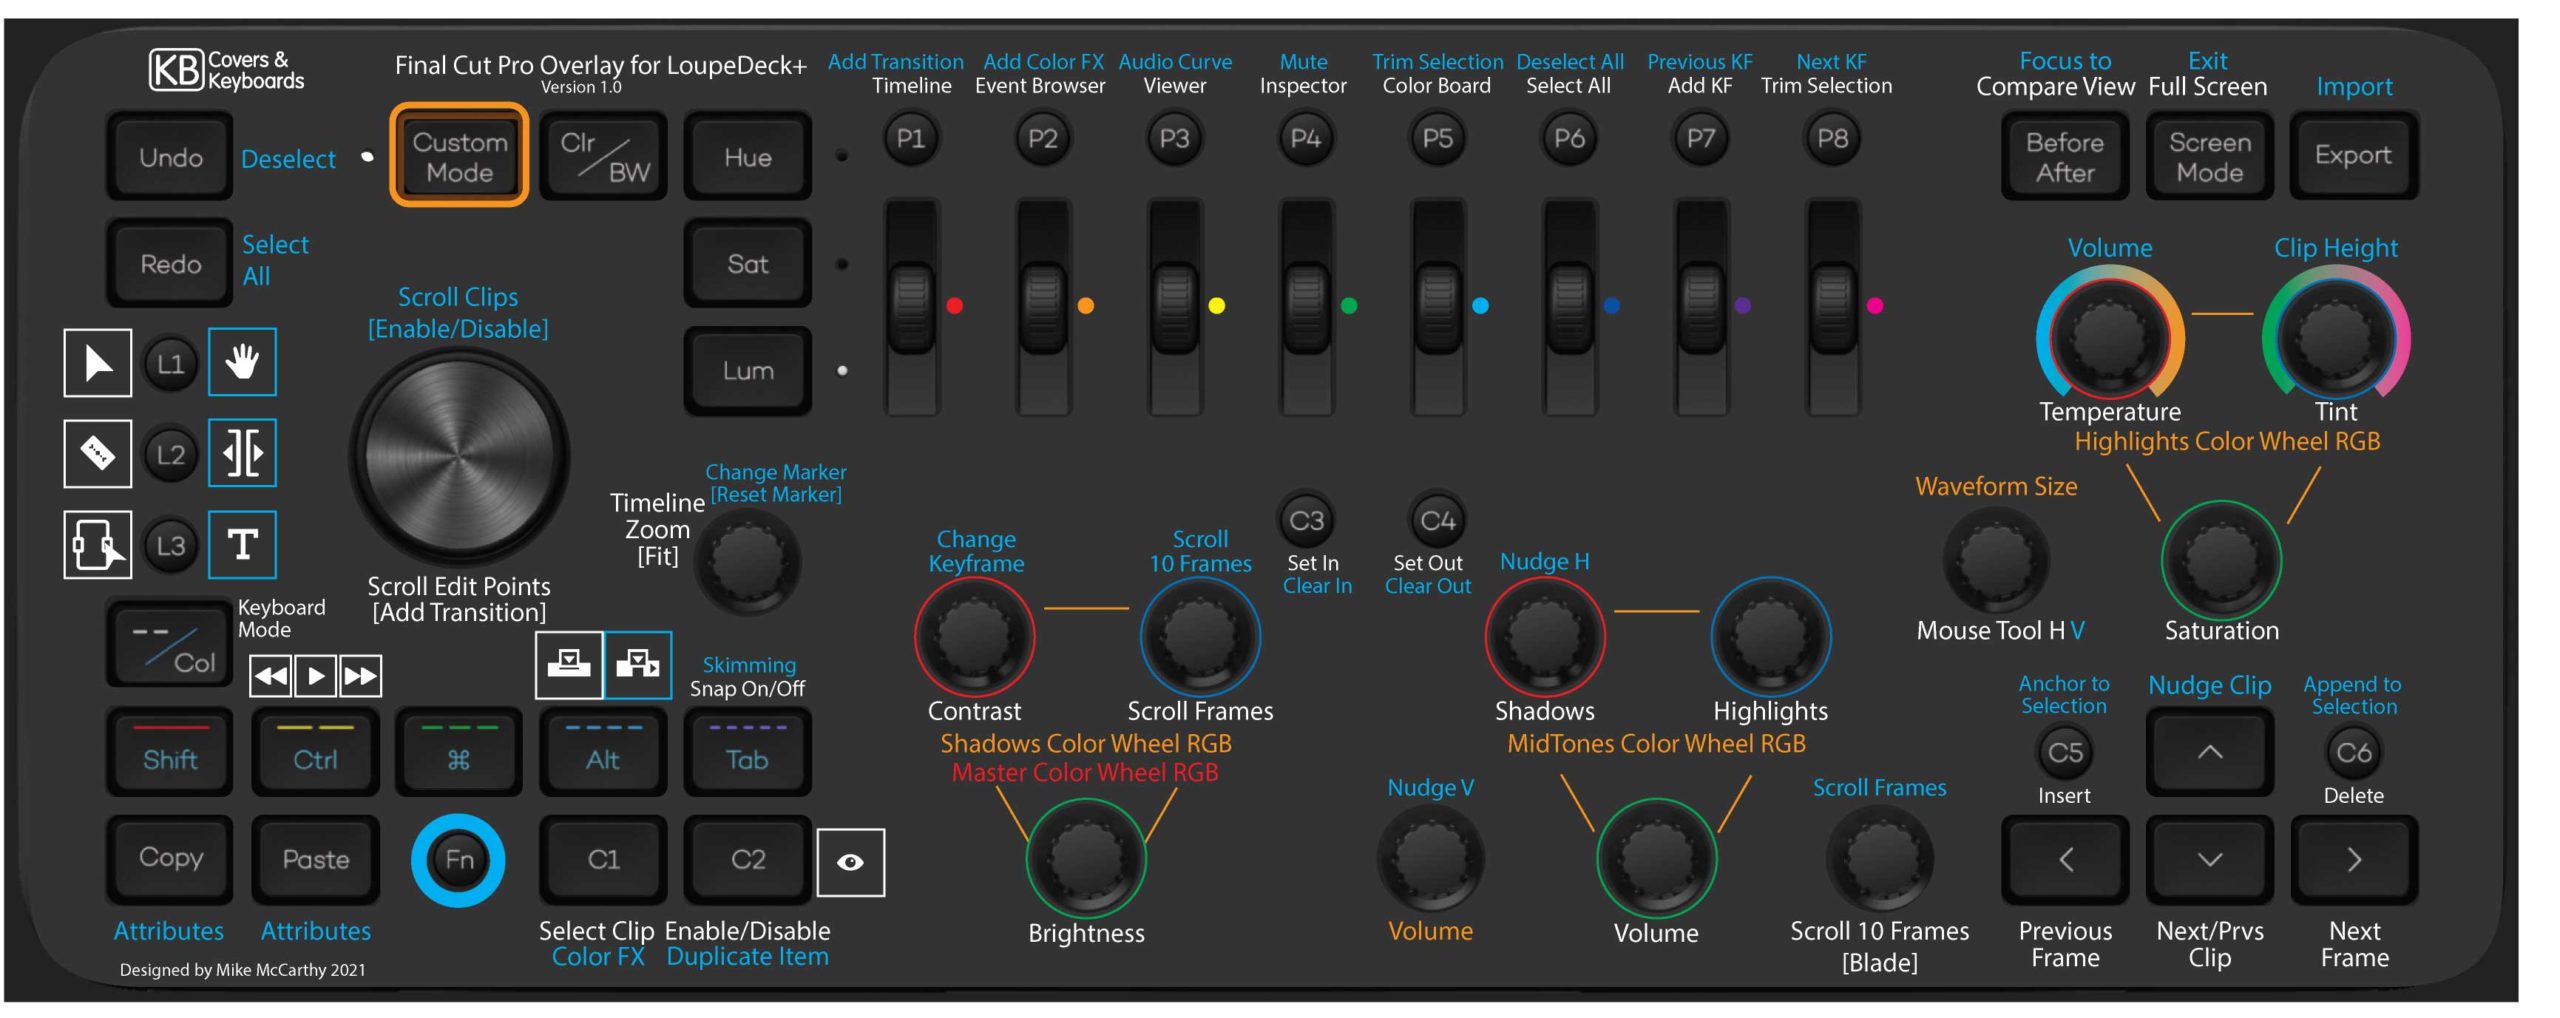
Task: Click the C1 Select Clip button
Action: [x=604, y=860]
